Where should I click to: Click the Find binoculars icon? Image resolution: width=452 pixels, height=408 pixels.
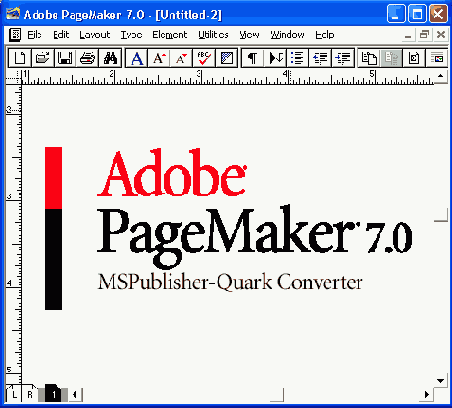click(110, 58)
